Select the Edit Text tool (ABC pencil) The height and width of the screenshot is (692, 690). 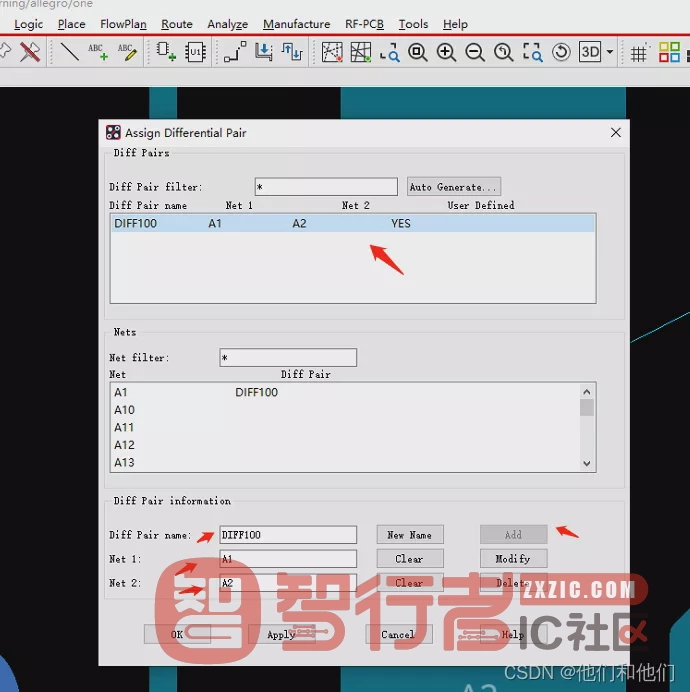click(x=127, y=52)
